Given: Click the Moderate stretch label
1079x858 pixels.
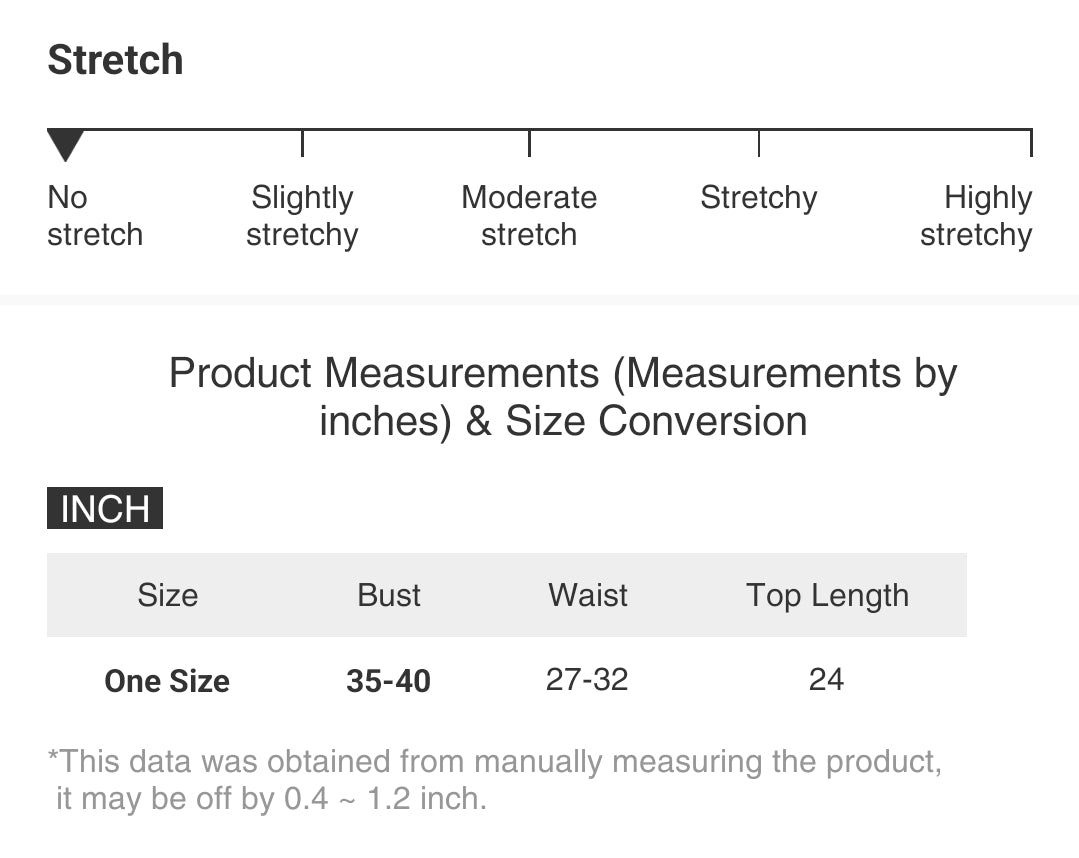Looking at the screenshot, I should tap(529, 216).
